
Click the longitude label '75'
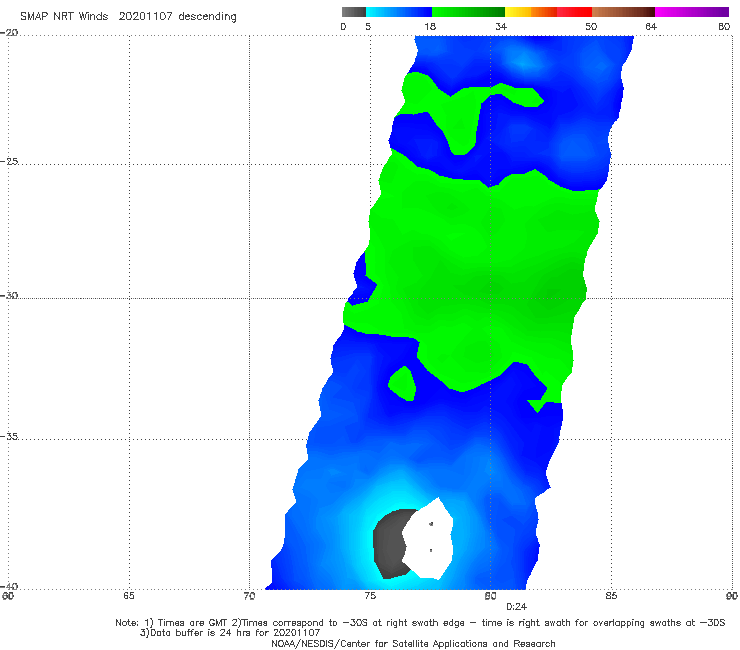tap(370, 596)
